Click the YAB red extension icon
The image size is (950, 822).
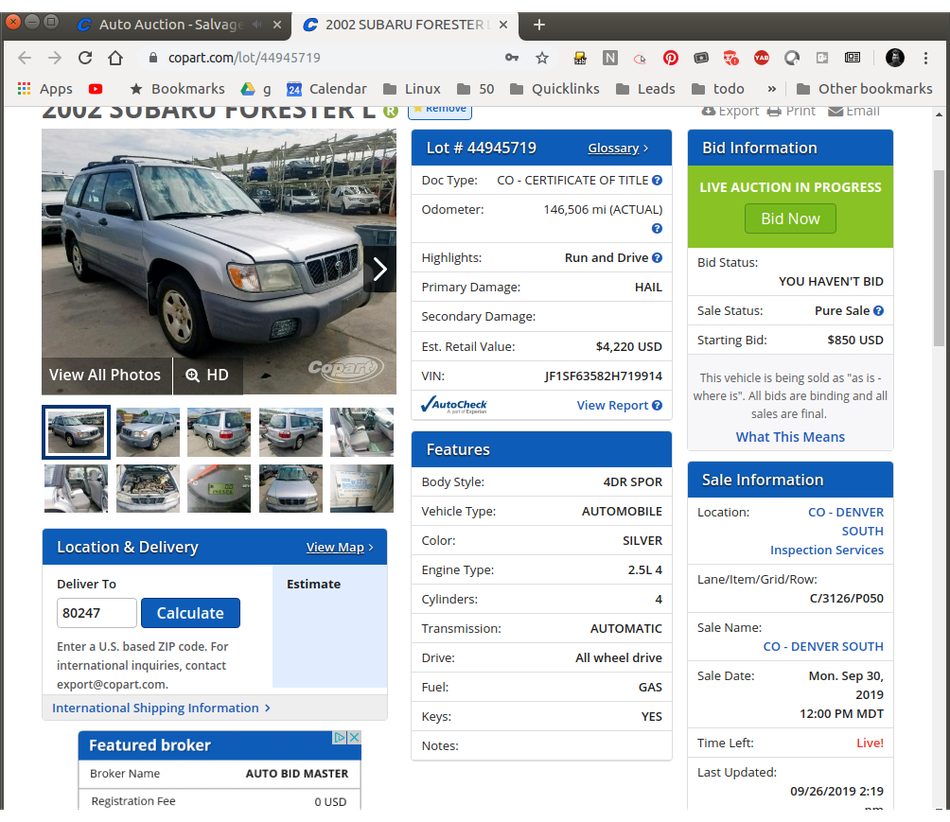click(x=761, y=58)
